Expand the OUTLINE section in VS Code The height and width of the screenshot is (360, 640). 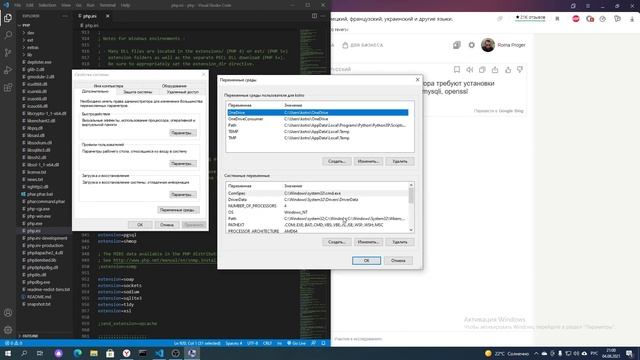[29, 336]
